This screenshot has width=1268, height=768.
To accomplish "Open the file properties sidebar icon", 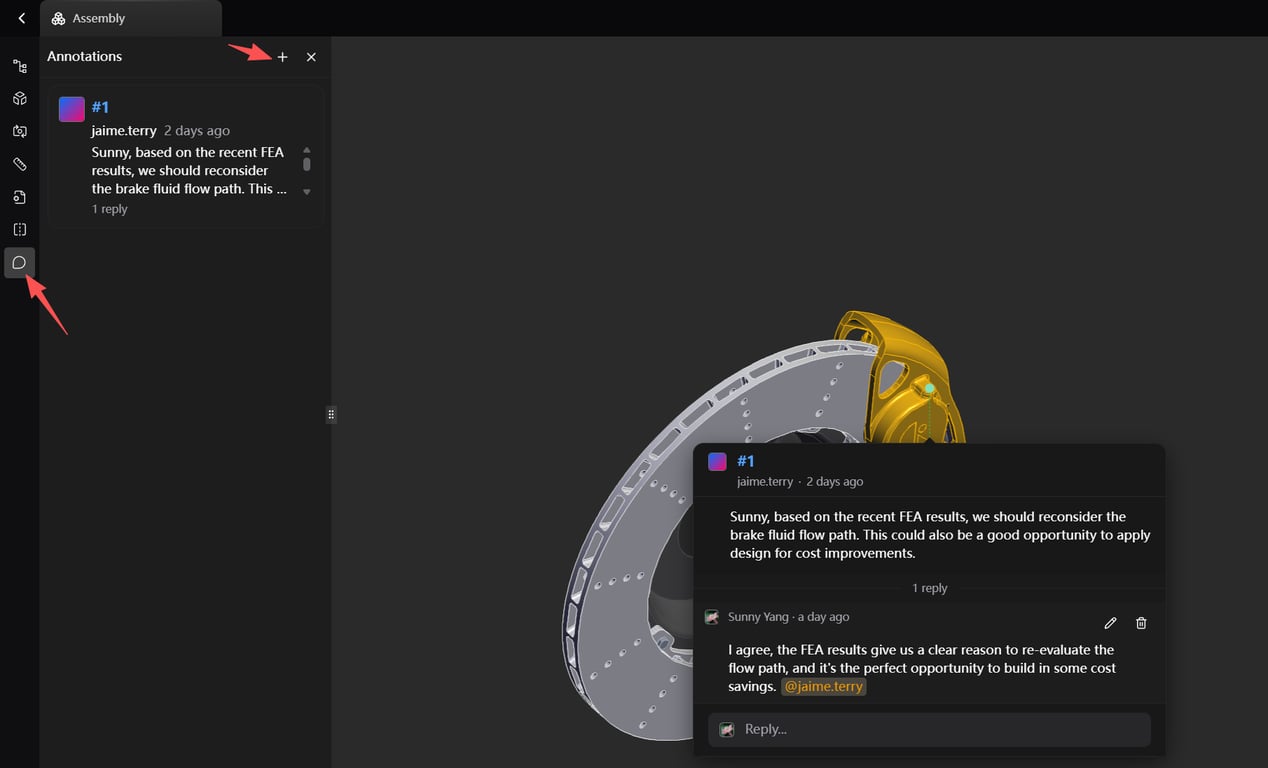I will 19,197.
